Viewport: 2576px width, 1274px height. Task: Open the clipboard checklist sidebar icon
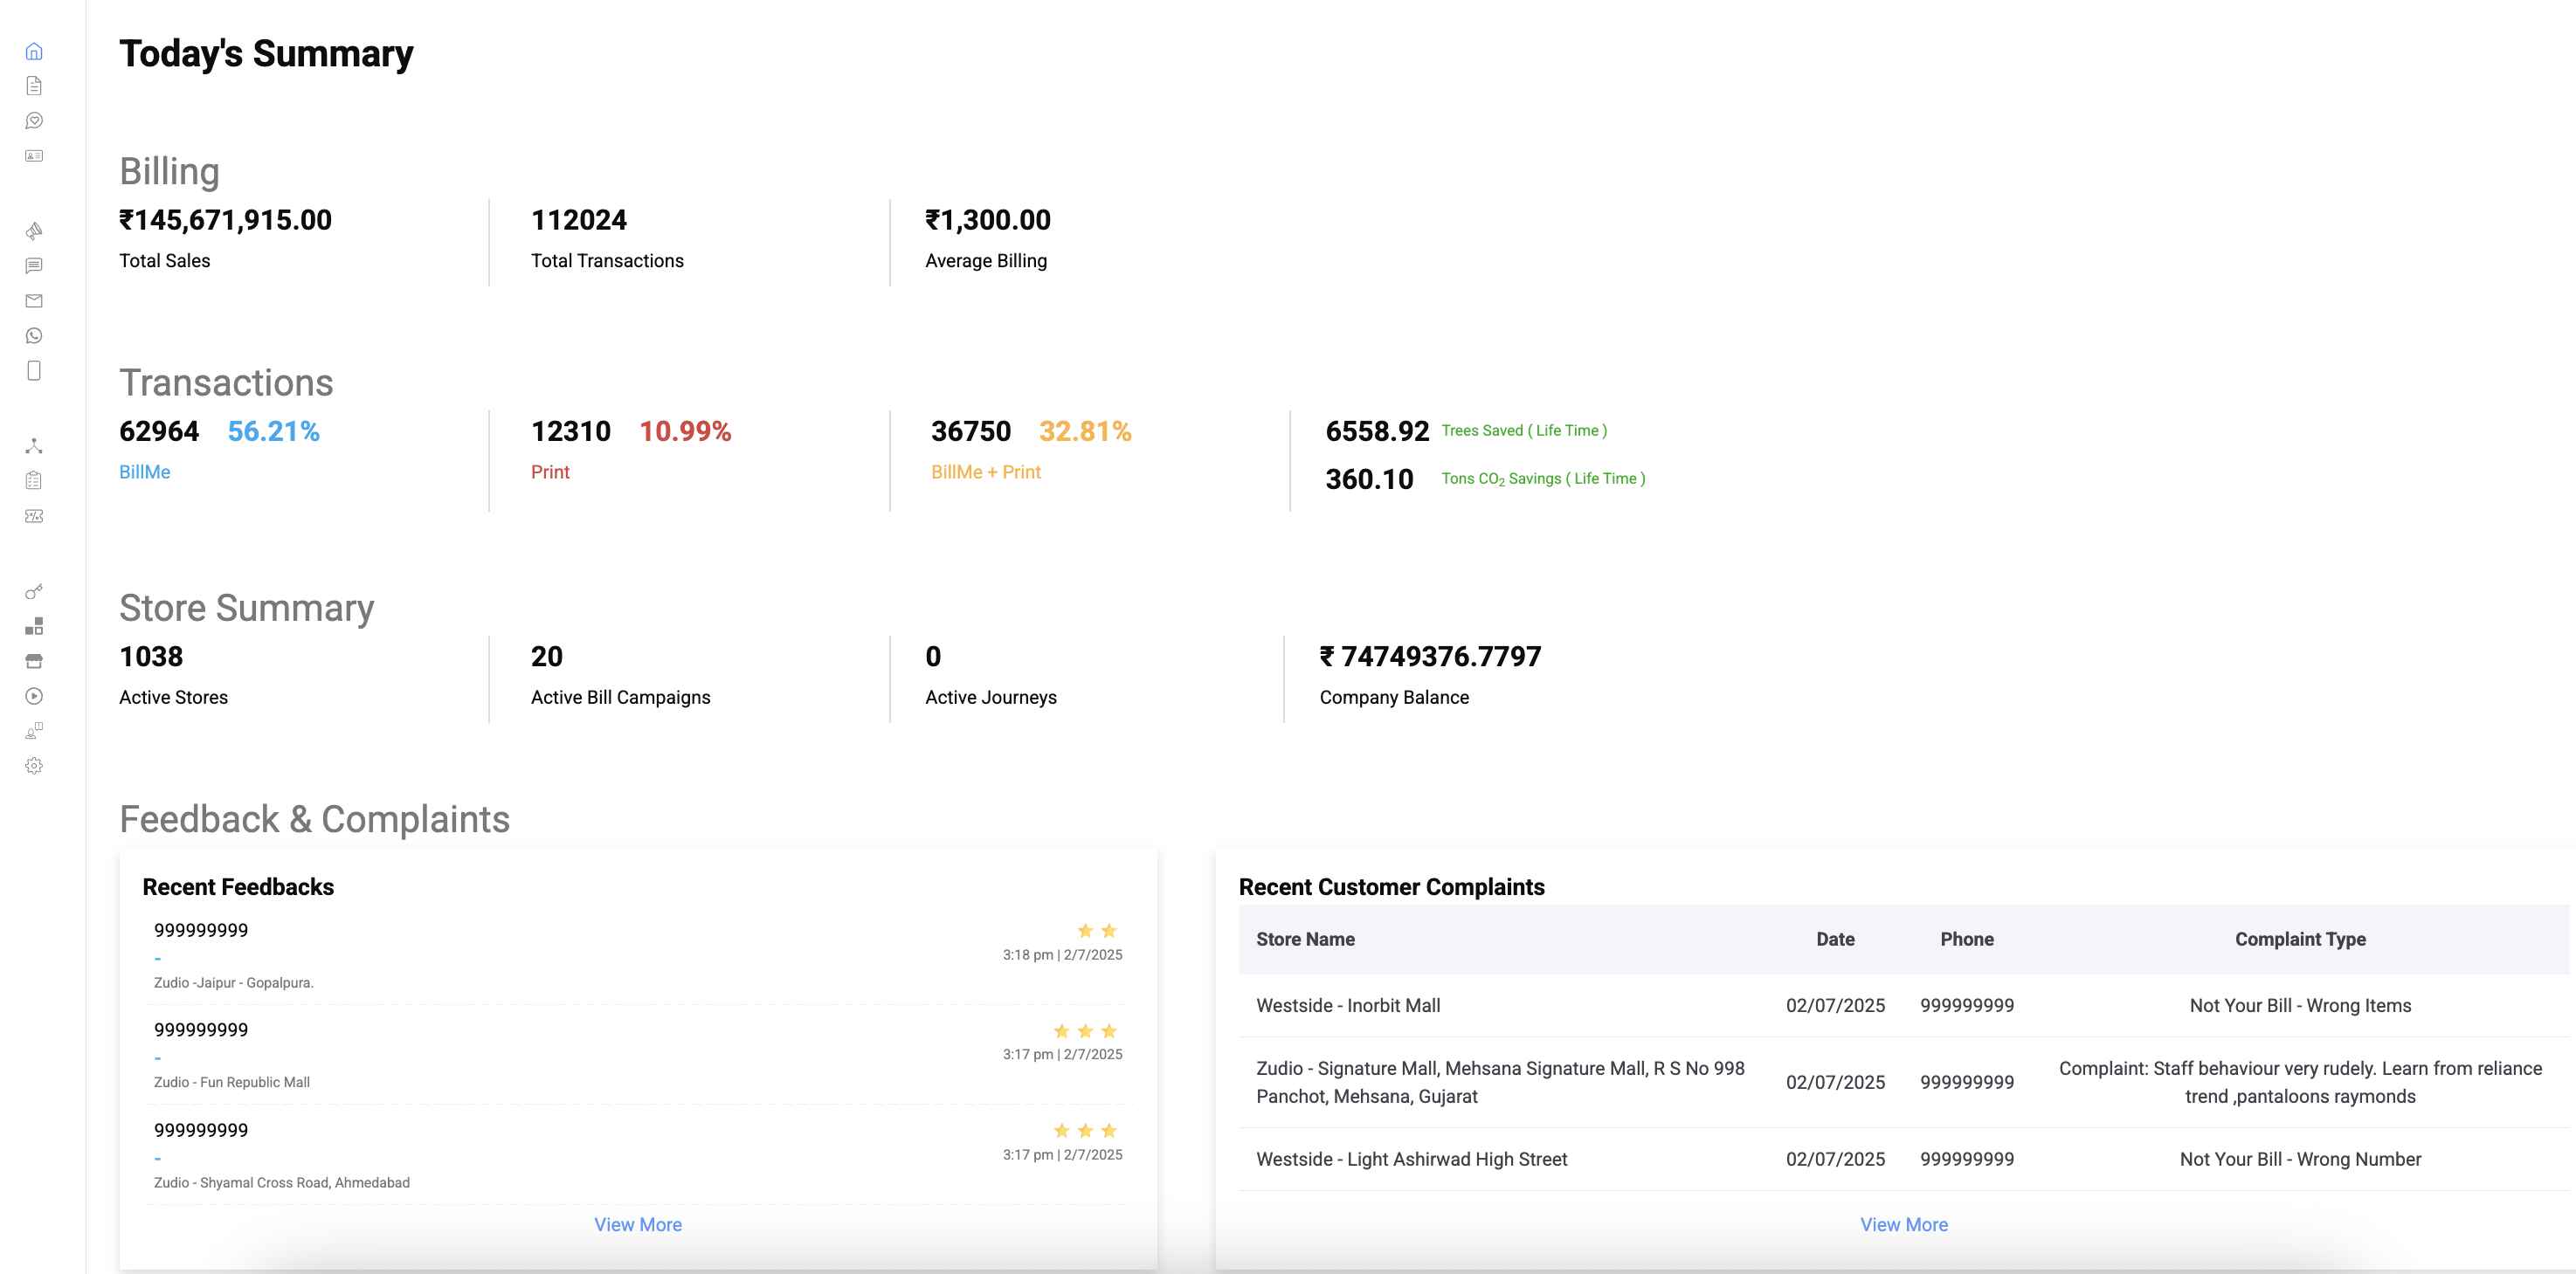coord(34,481)
